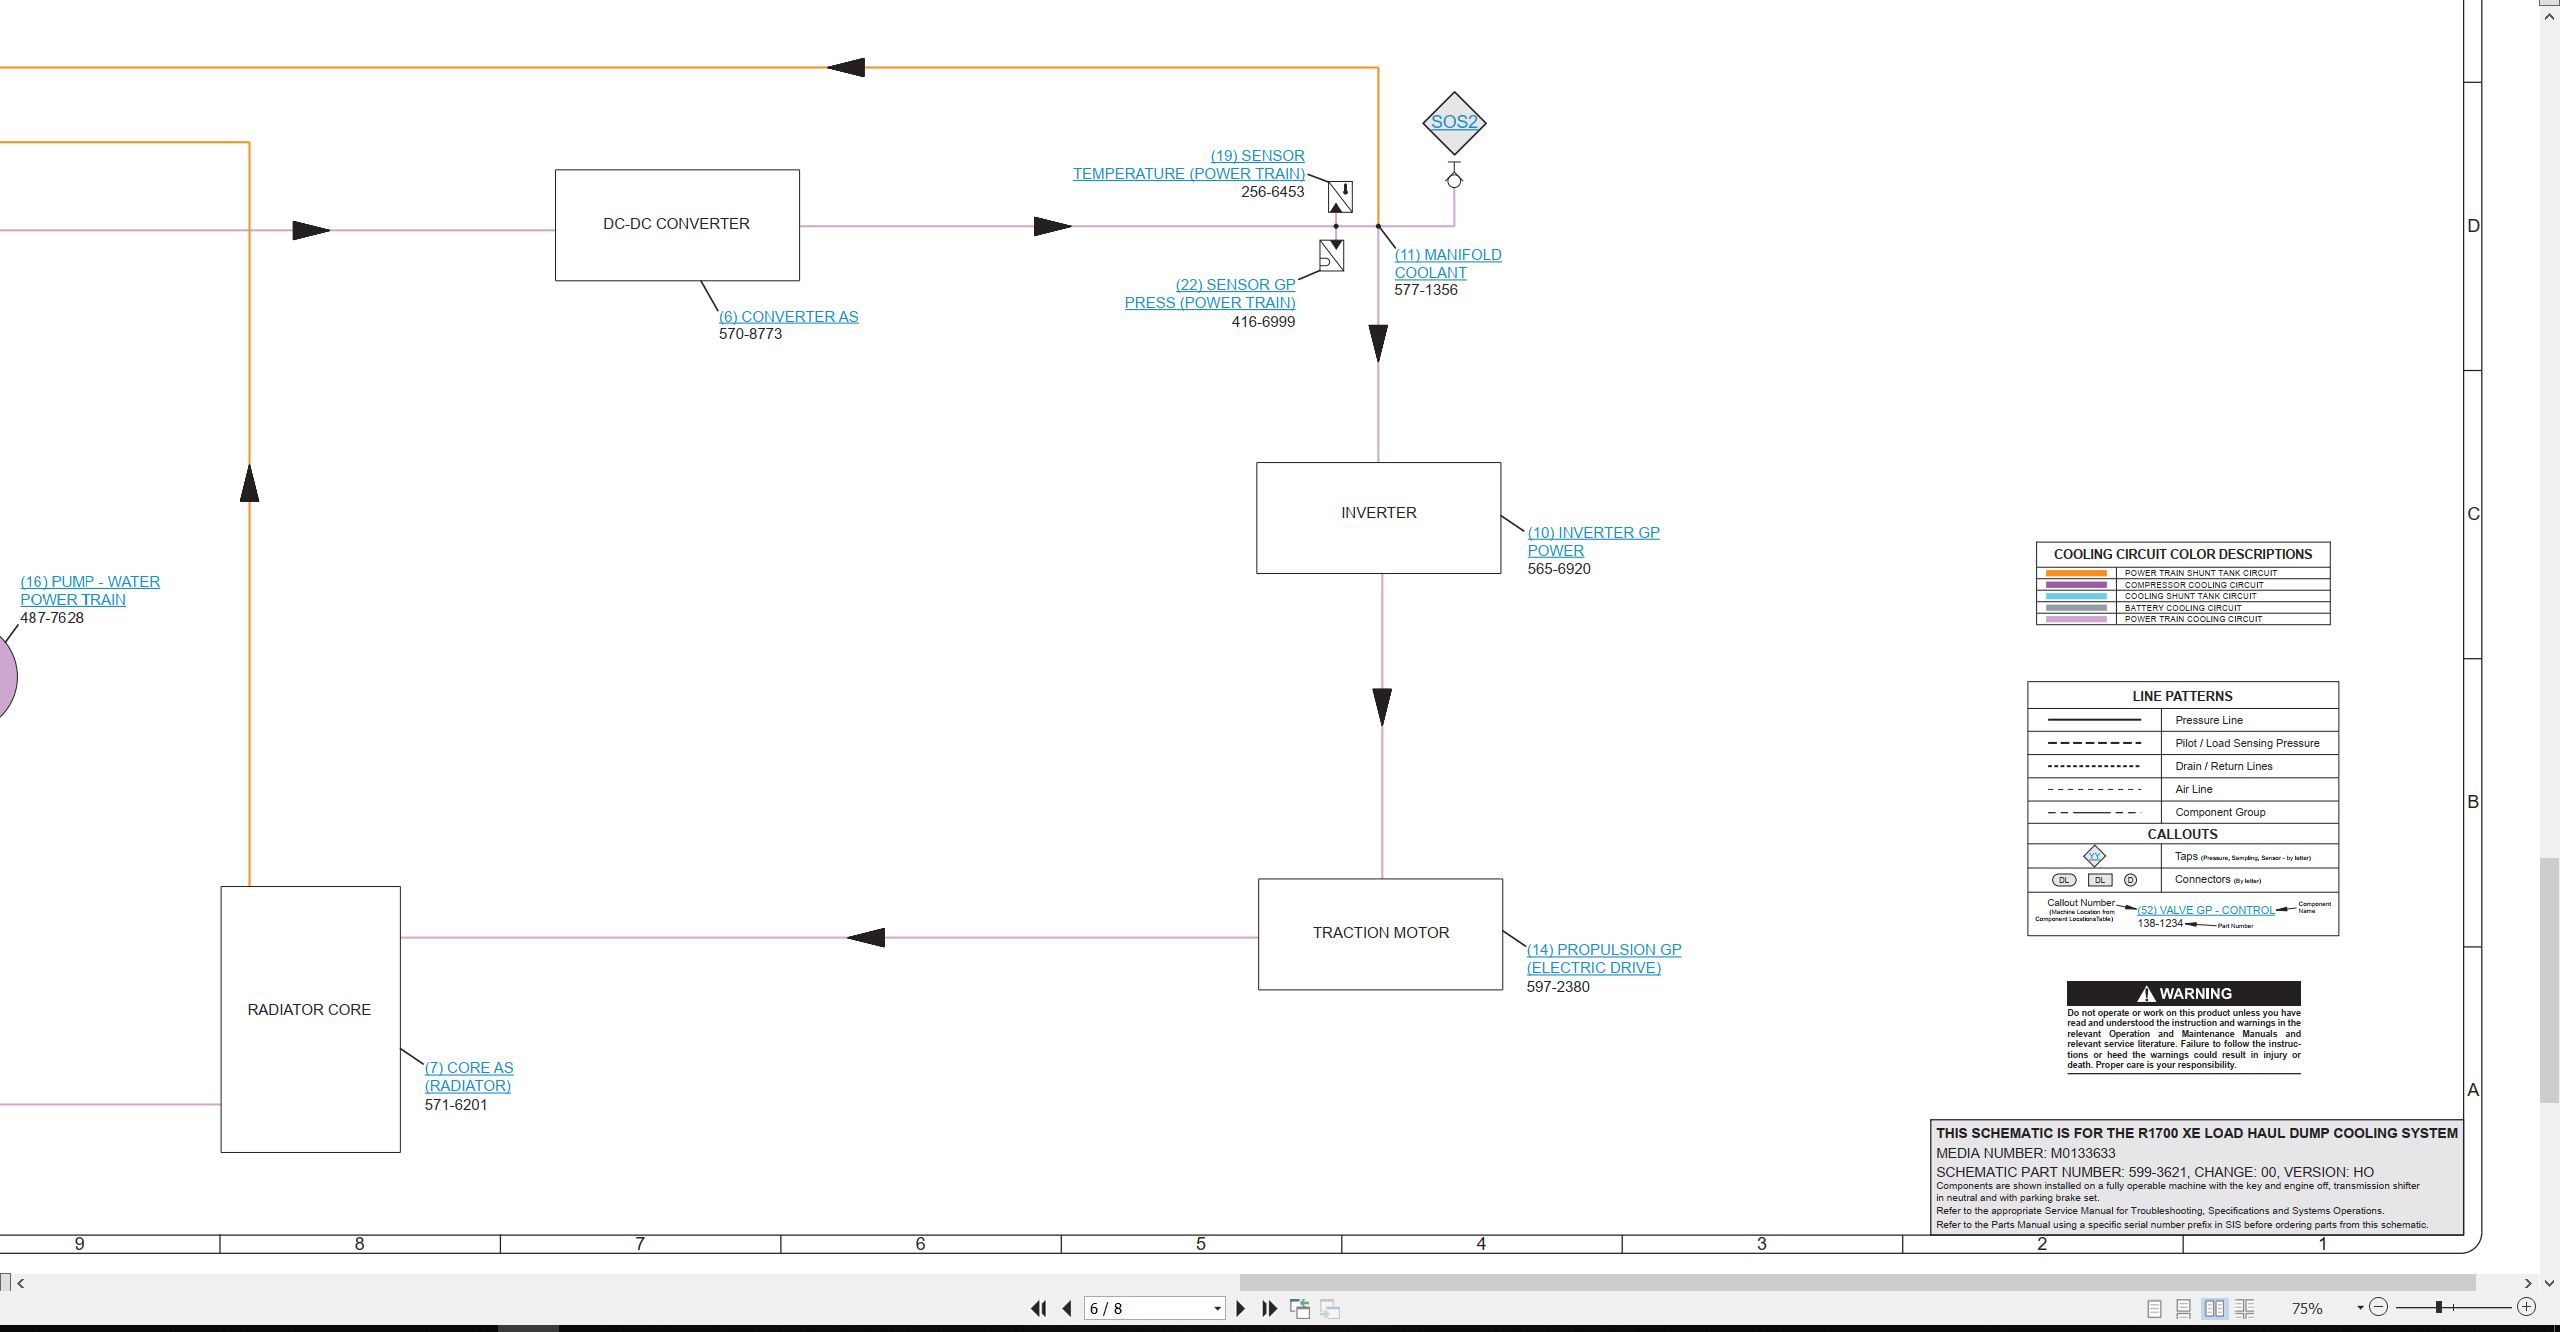Select continuous facing layout icon

pyautogui.click(x=2245, y=1308)
